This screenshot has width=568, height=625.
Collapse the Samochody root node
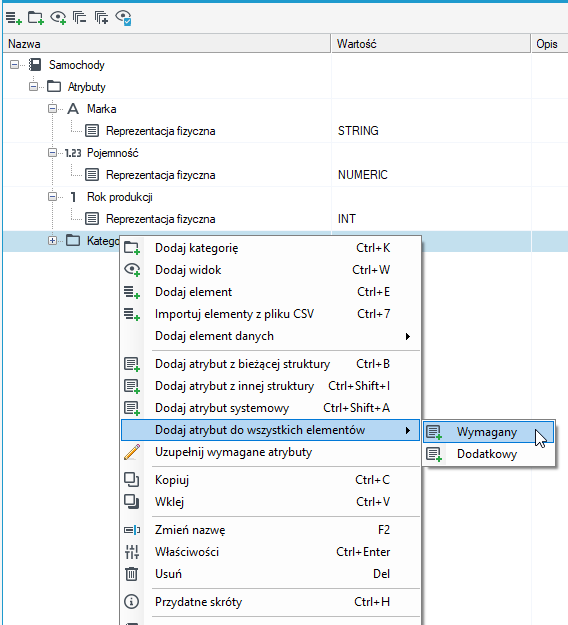pos(14,65)
